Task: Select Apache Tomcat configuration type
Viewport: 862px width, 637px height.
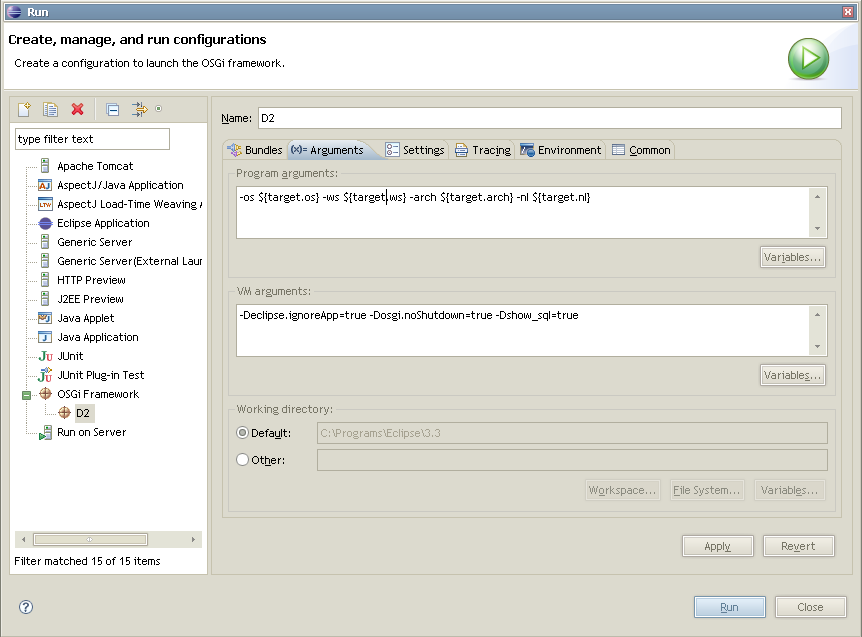Action: click(x=95, y=166)
